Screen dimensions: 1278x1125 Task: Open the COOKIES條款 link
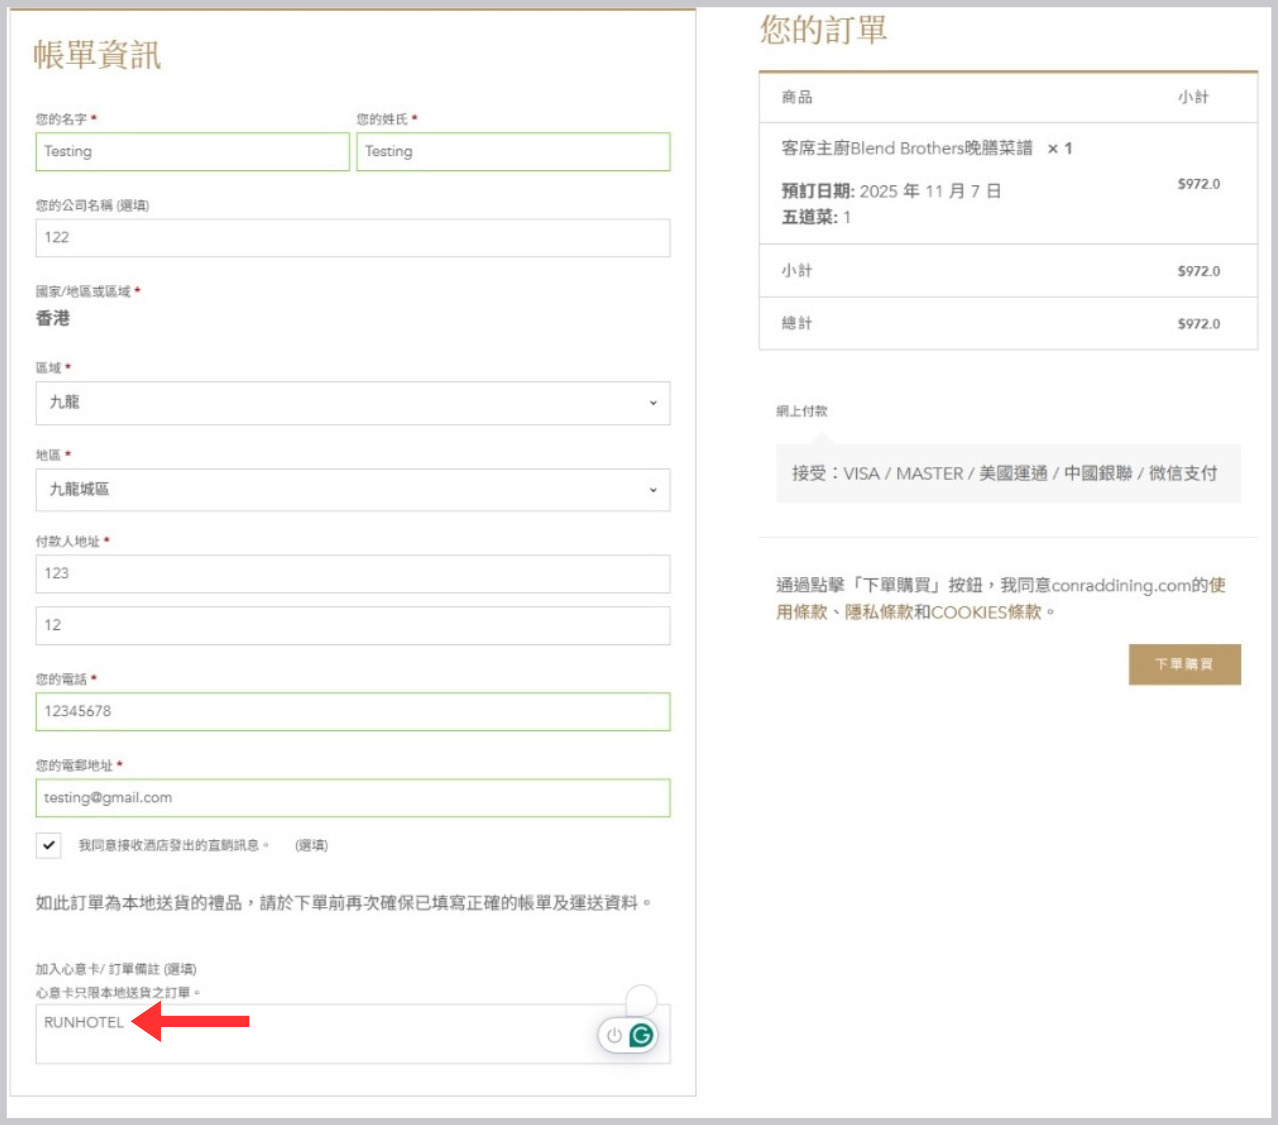point(986,612)
